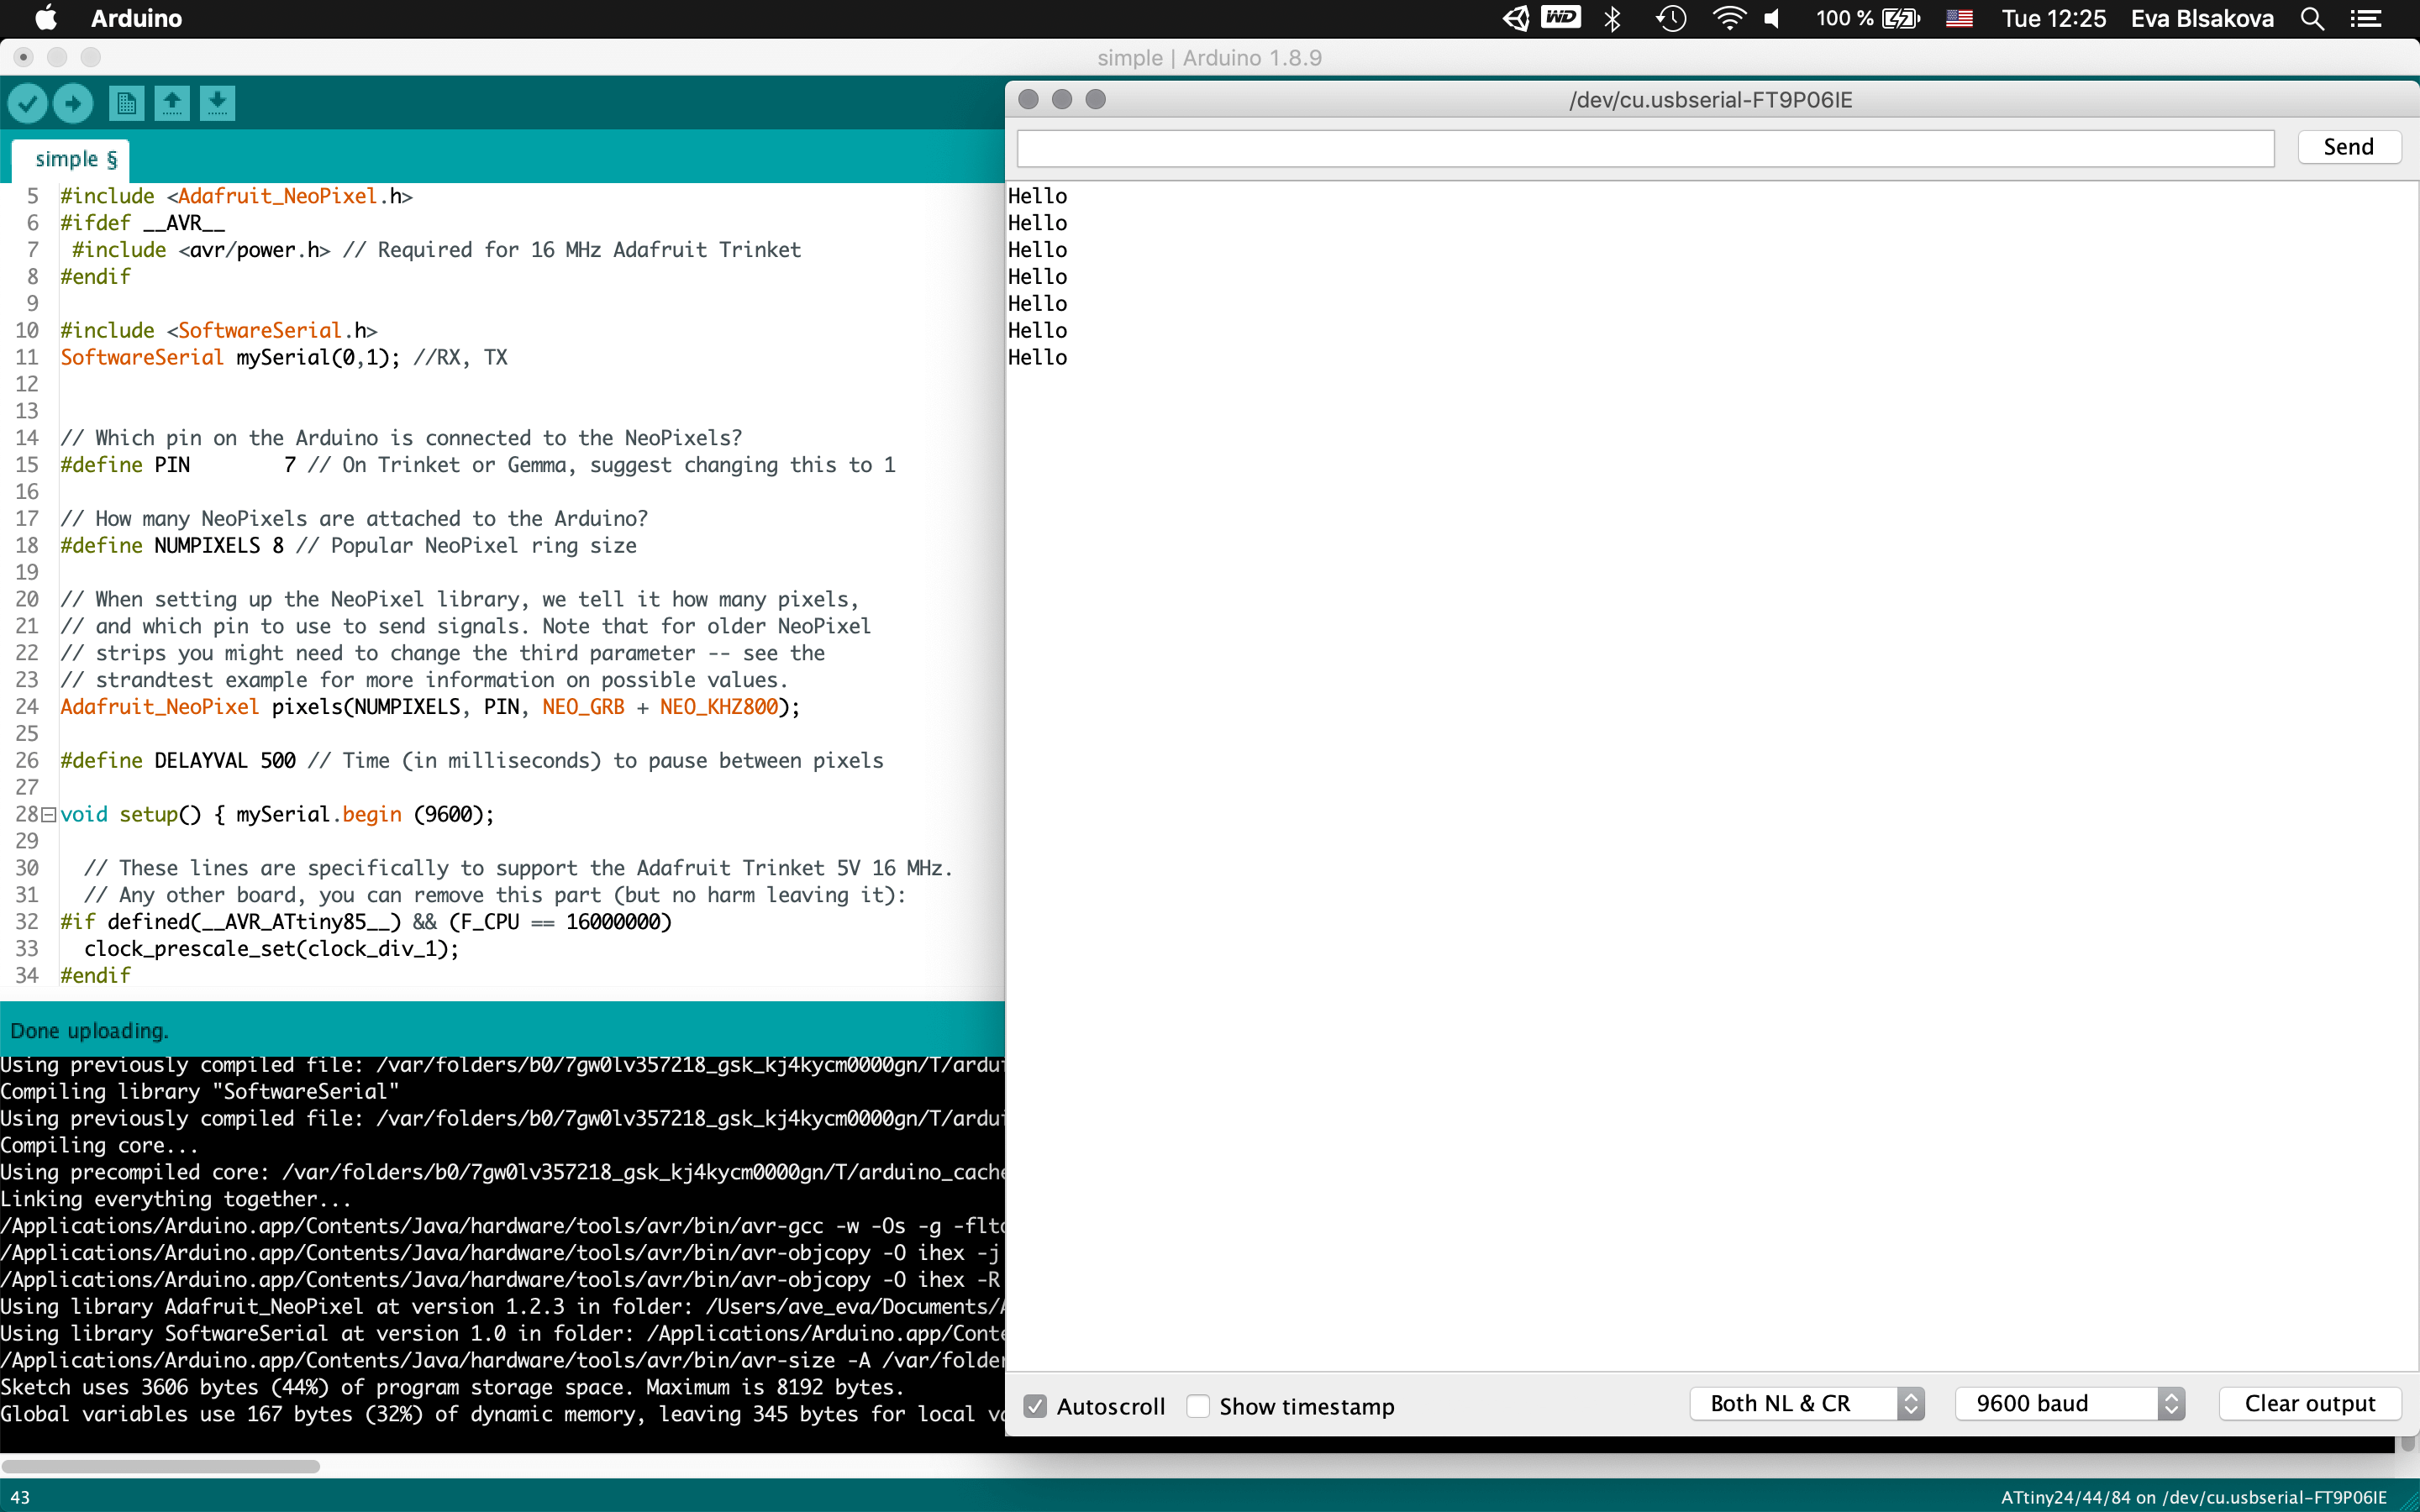Disable the Autoscroll checkbox
The image size is (2420, 1512).
coord(1035,1406)
